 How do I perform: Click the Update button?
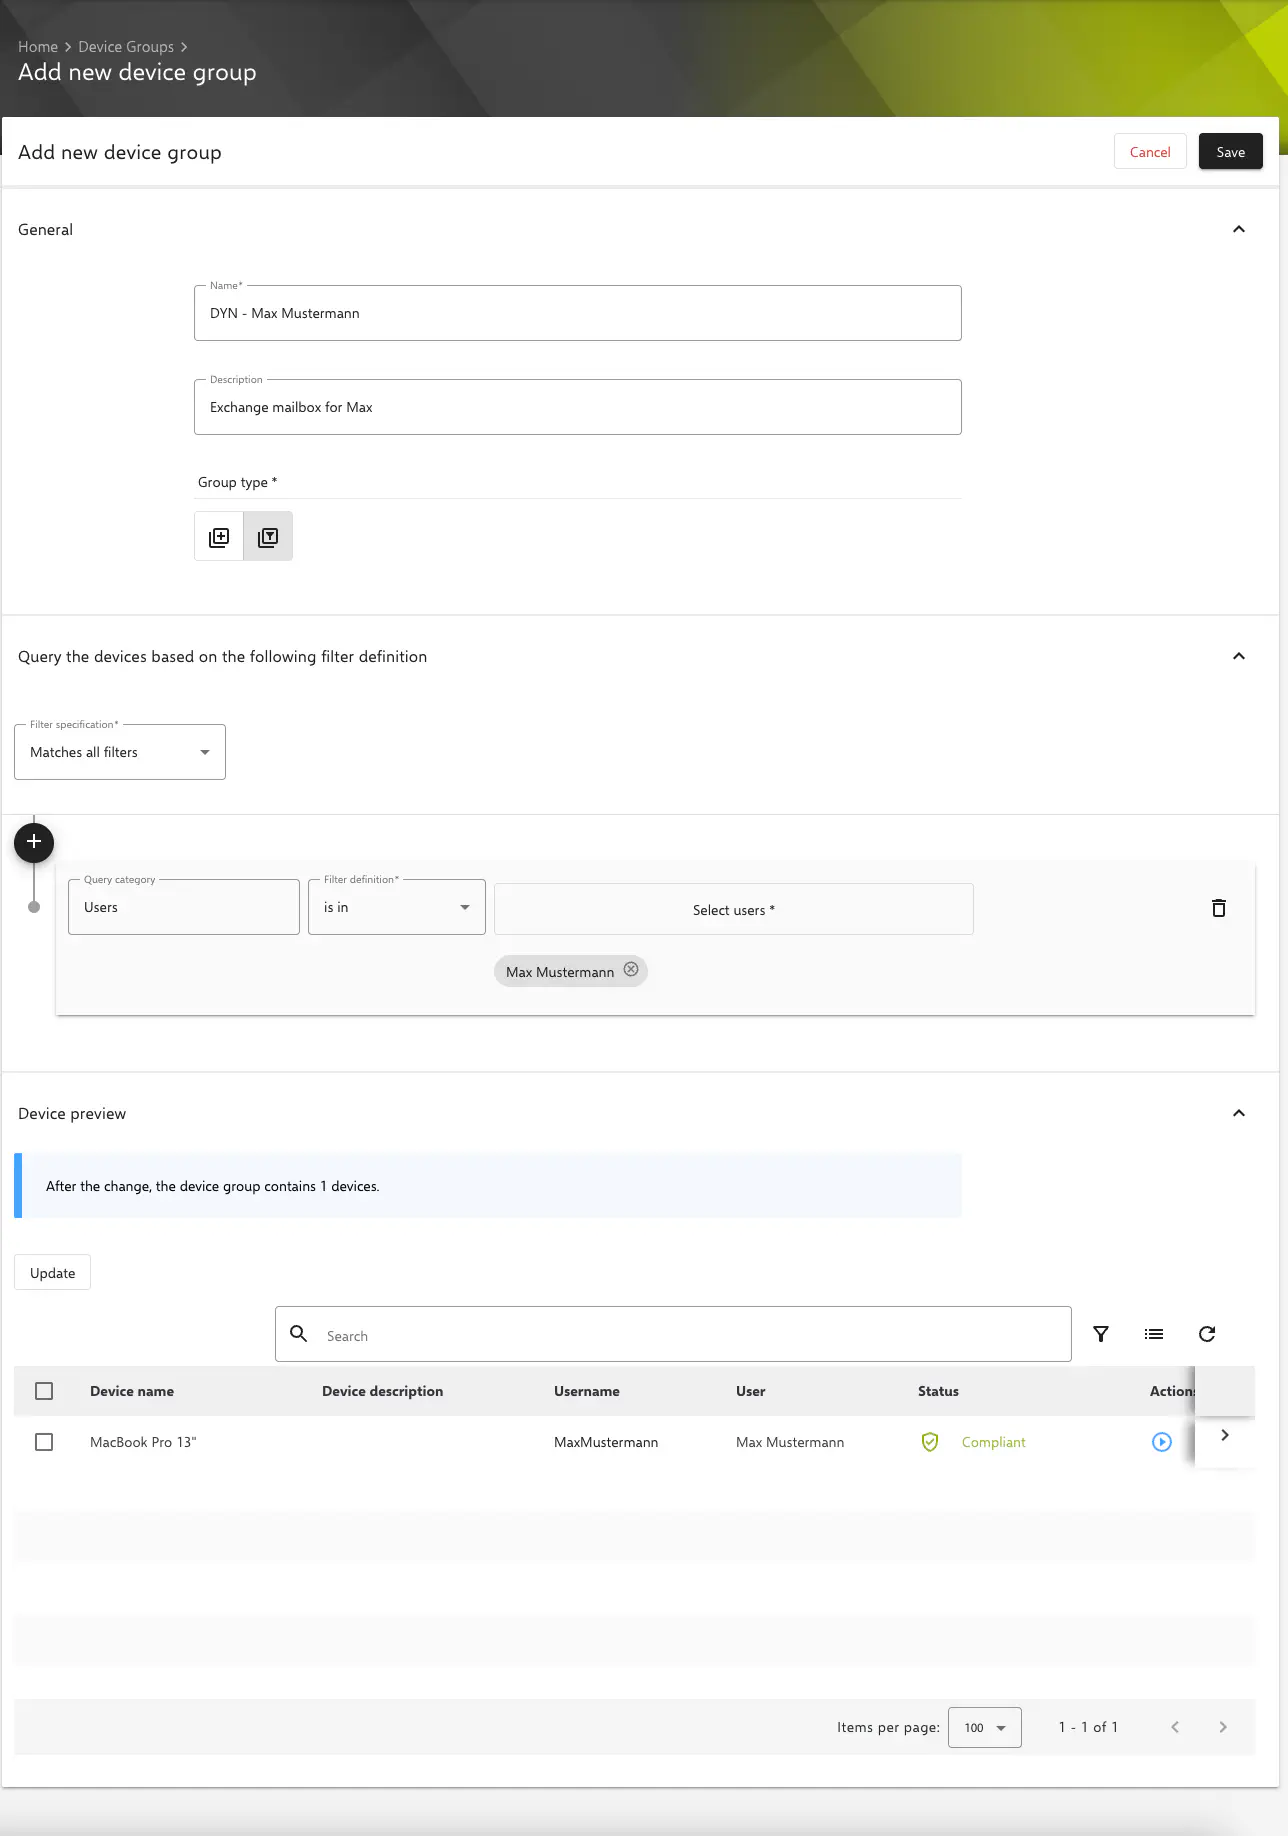click(52, 1273)
